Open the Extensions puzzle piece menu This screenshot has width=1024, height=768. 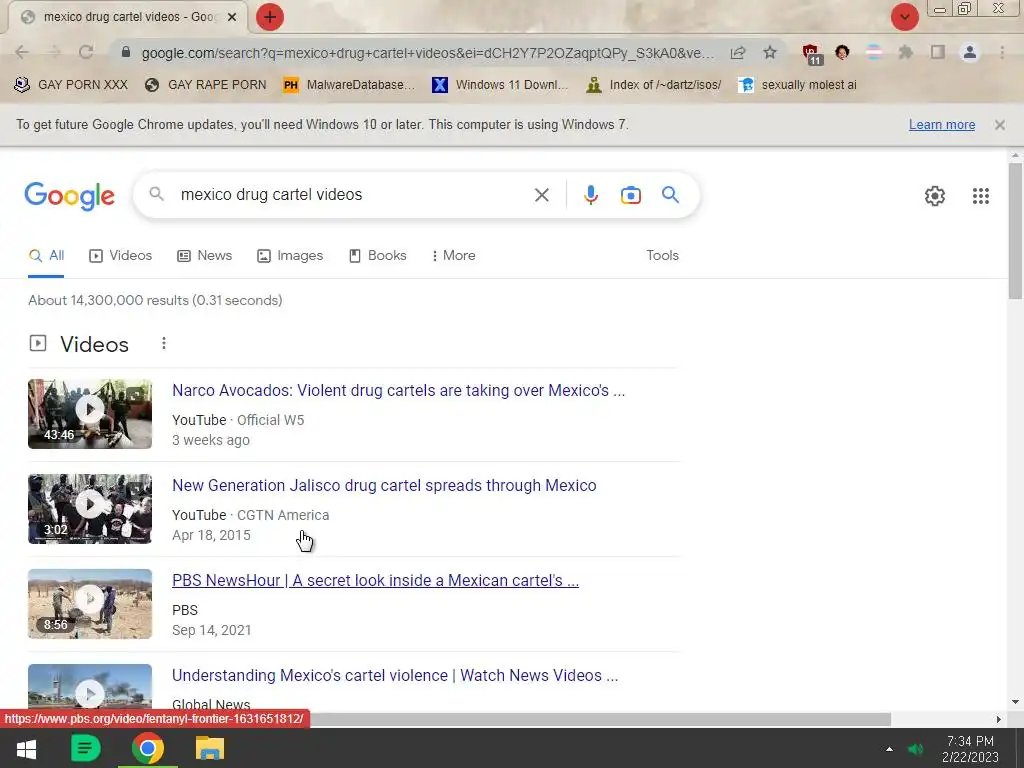[905, 52]
